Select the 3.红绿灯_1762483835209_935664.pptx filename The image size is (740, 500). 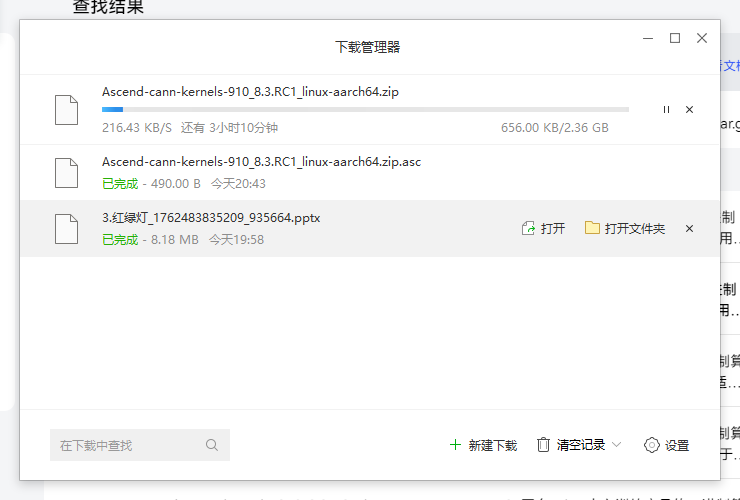pyautogui.click(x=211, y=218)
